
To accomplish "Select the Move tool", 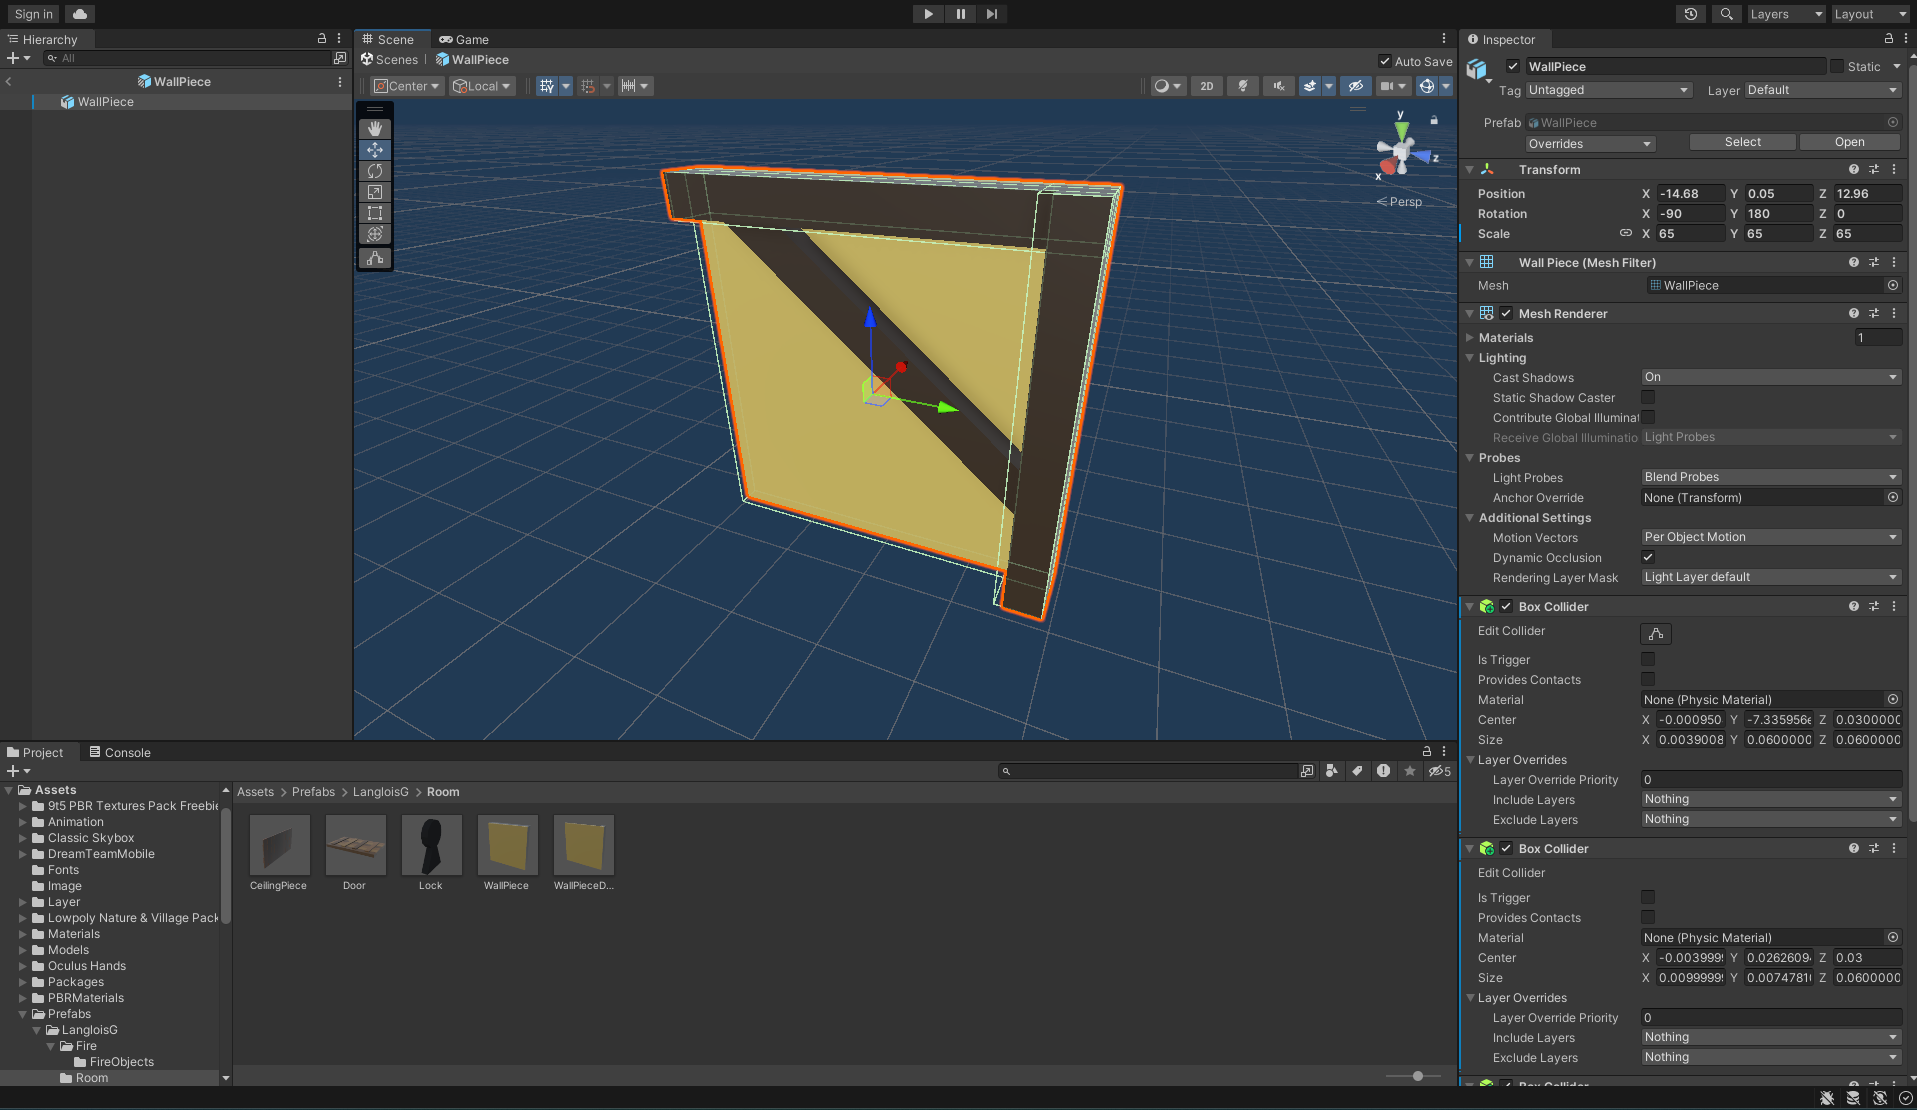I will [x=374, y=150].
